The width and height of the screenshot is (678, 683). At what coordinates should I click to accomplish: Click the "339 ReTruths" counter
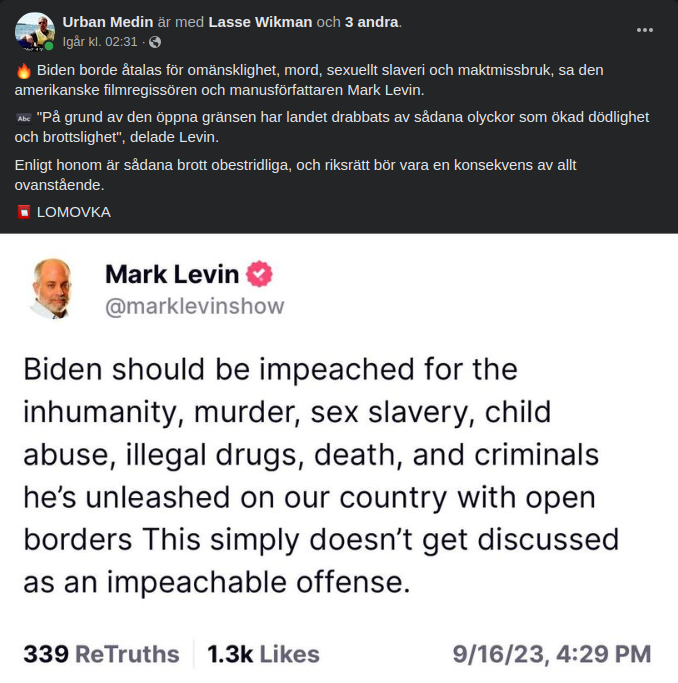(x=101, y=654)
